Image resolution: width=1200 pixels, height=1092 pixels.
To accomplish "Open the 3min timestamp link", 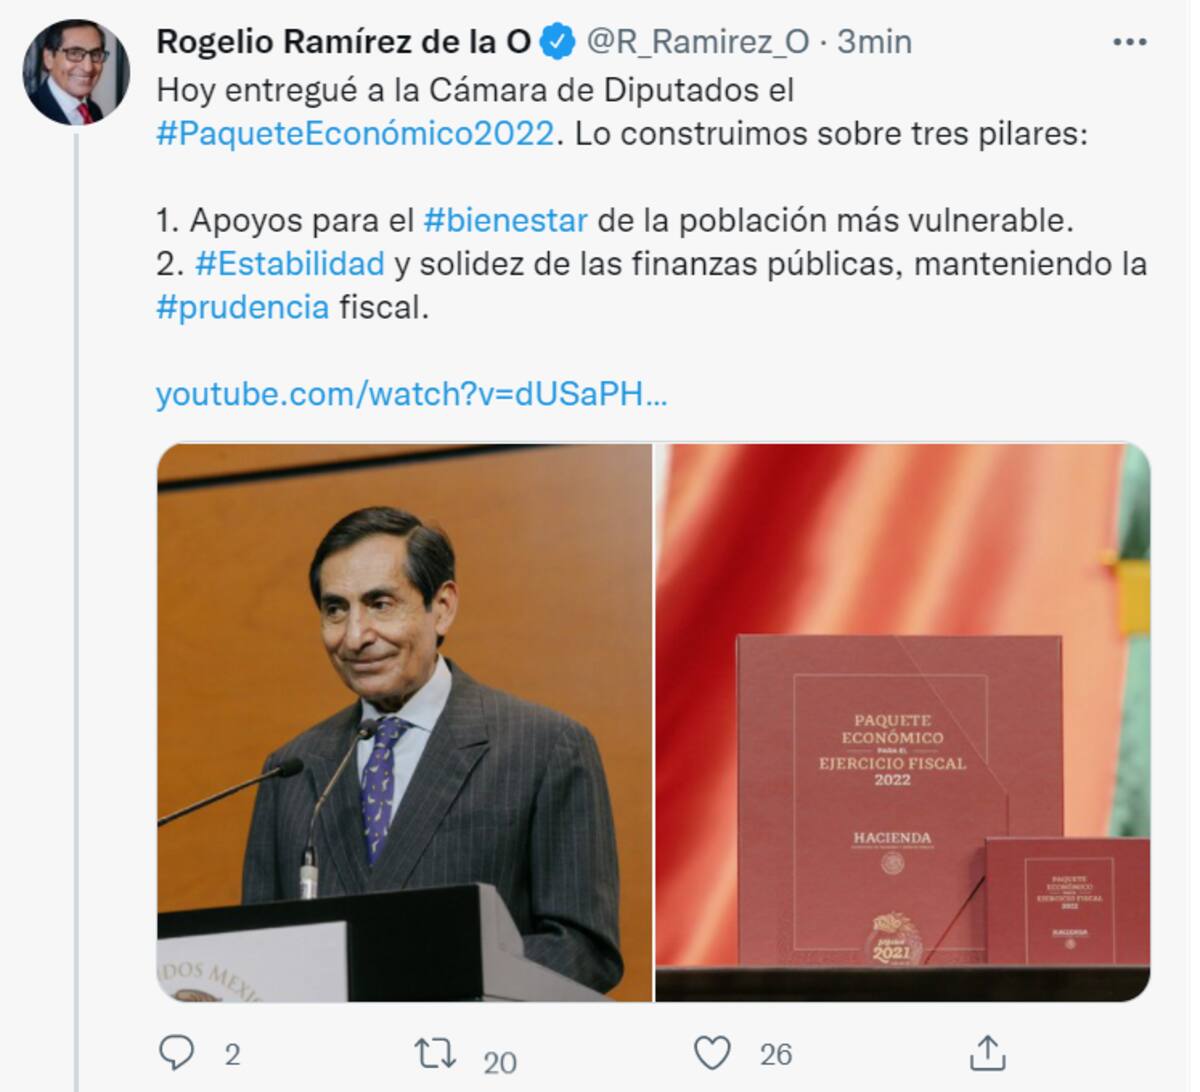I will (x=874, y=42).
